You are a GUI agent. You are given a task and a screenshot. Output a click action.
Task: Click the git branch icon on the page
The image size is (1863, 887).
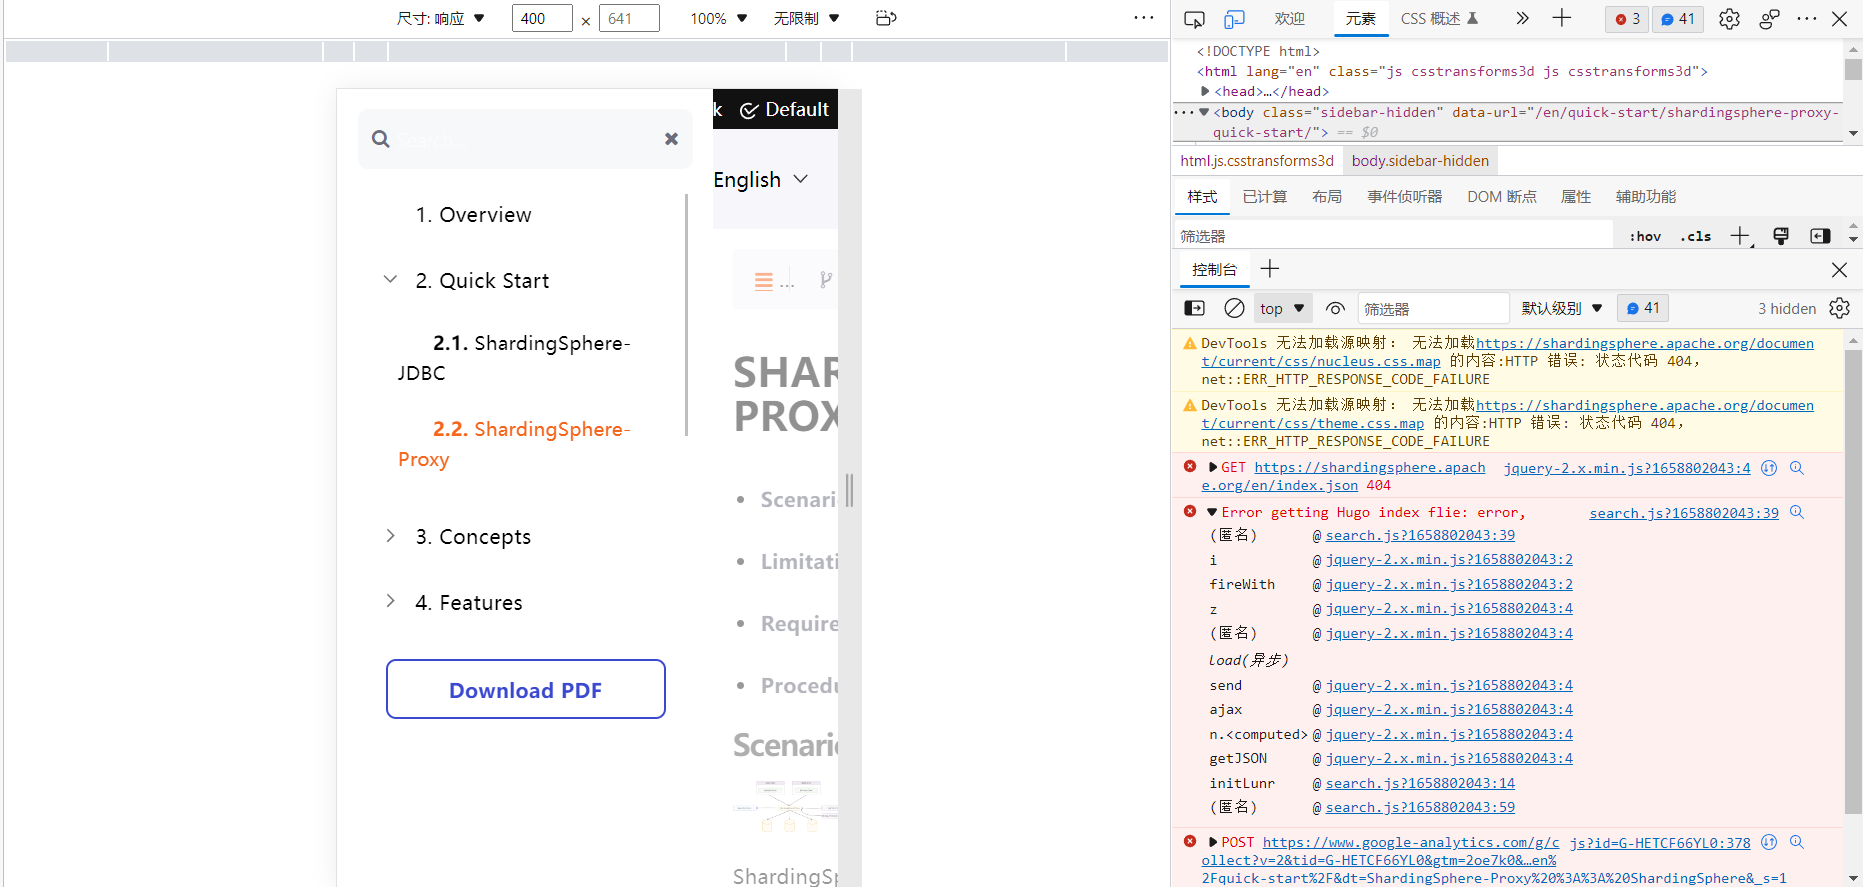825,280
